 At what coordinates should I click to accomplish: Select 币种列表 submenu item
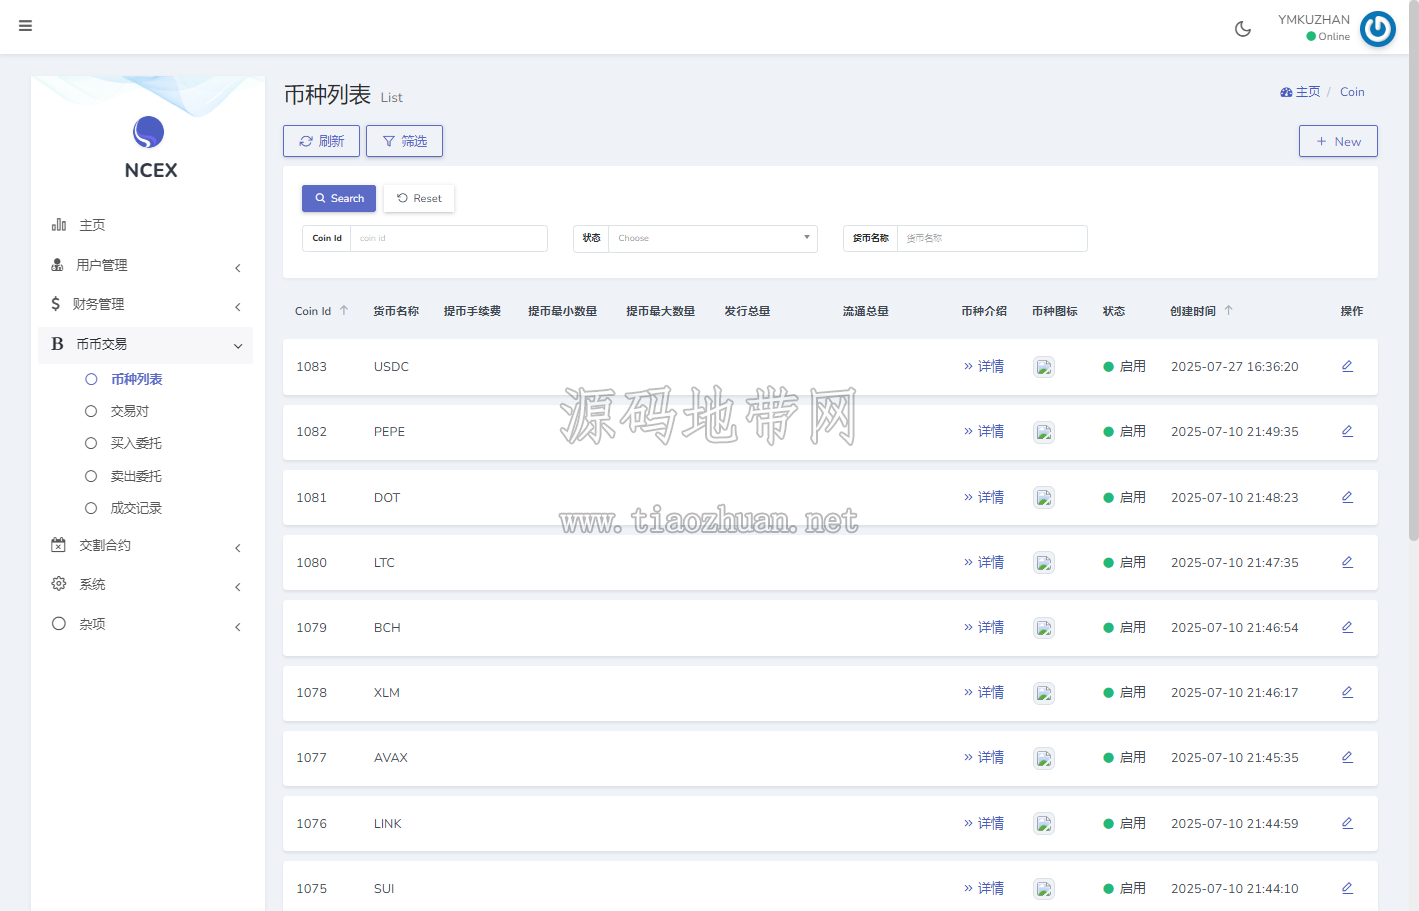(x=136, y=379)
